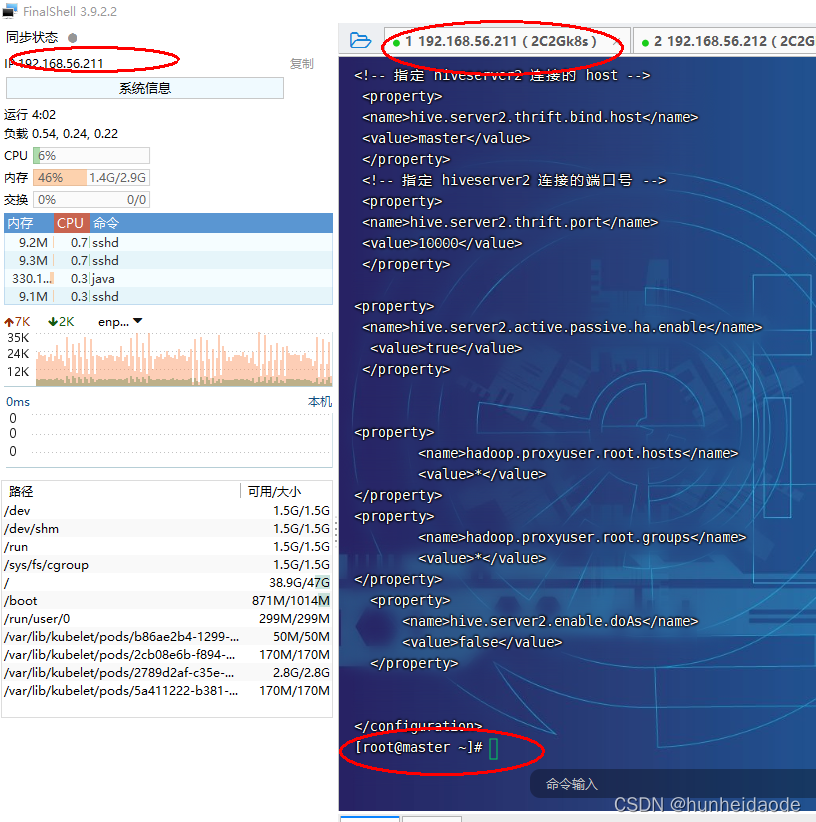Click the 内存 memory usage bar

point(90,177)
